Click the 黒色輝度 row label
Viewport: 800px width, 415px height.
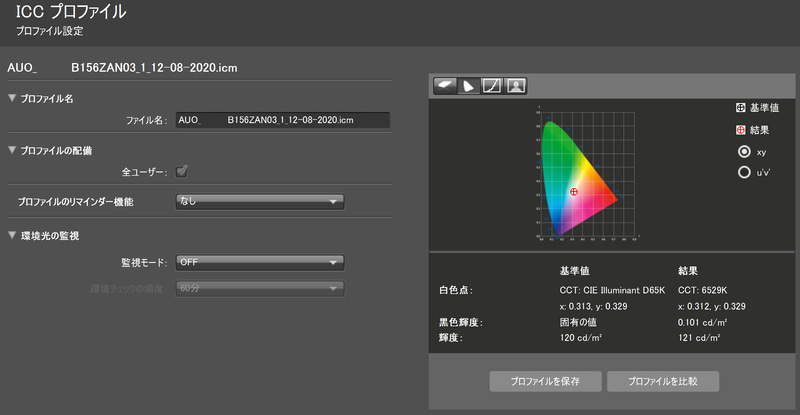point(461,323)
